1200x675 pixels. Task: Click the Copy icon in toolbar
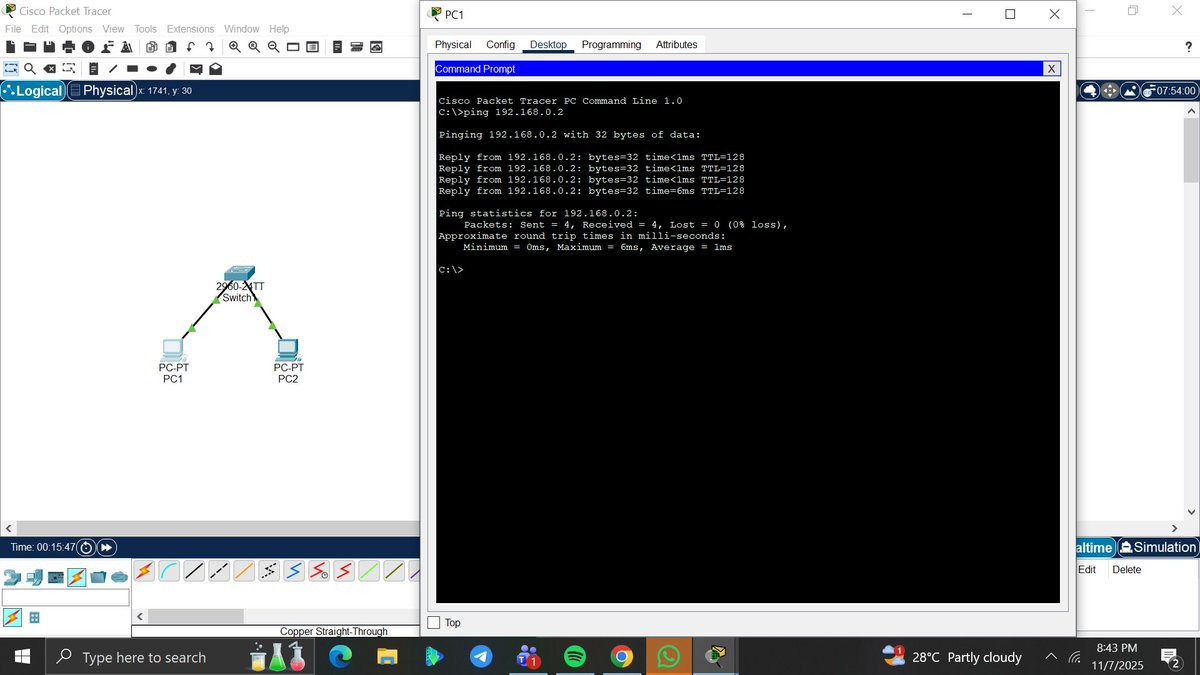[x=151, y=47]
